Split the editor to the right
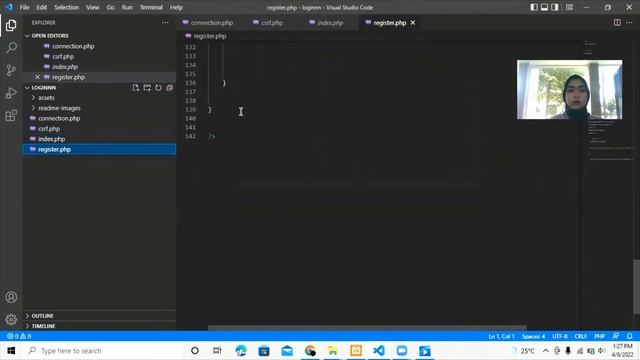640x360 pixels. click(x=617, y=23)
